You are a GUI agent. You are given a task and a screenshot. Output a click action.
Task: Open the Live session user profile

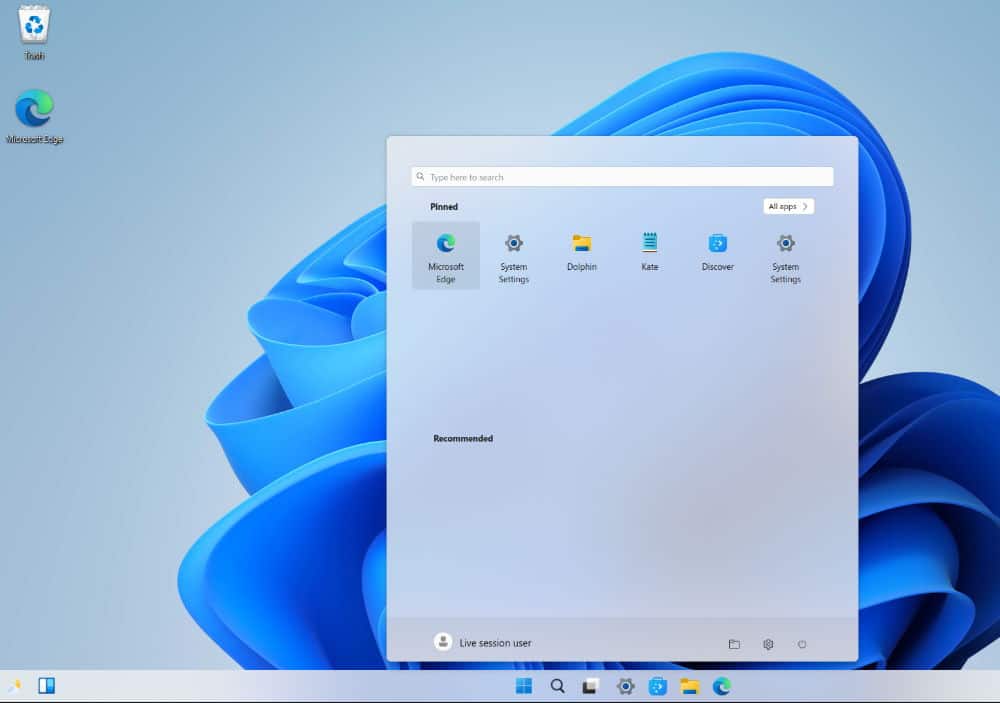[482, 642]
